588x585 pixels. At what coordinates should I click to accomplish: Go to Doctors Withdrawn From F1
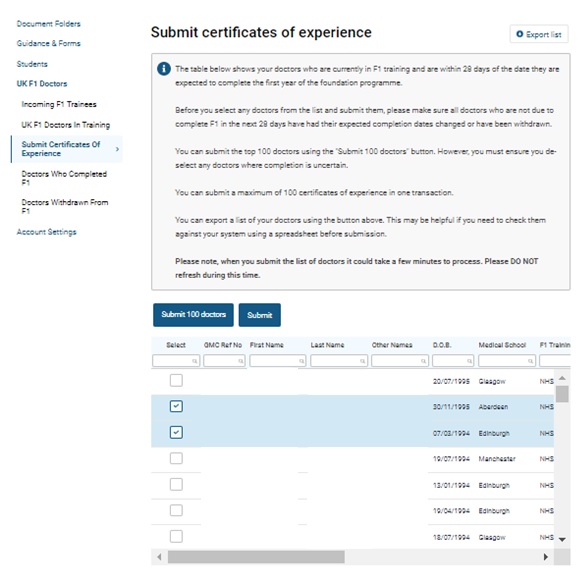[x=65, y=207]
